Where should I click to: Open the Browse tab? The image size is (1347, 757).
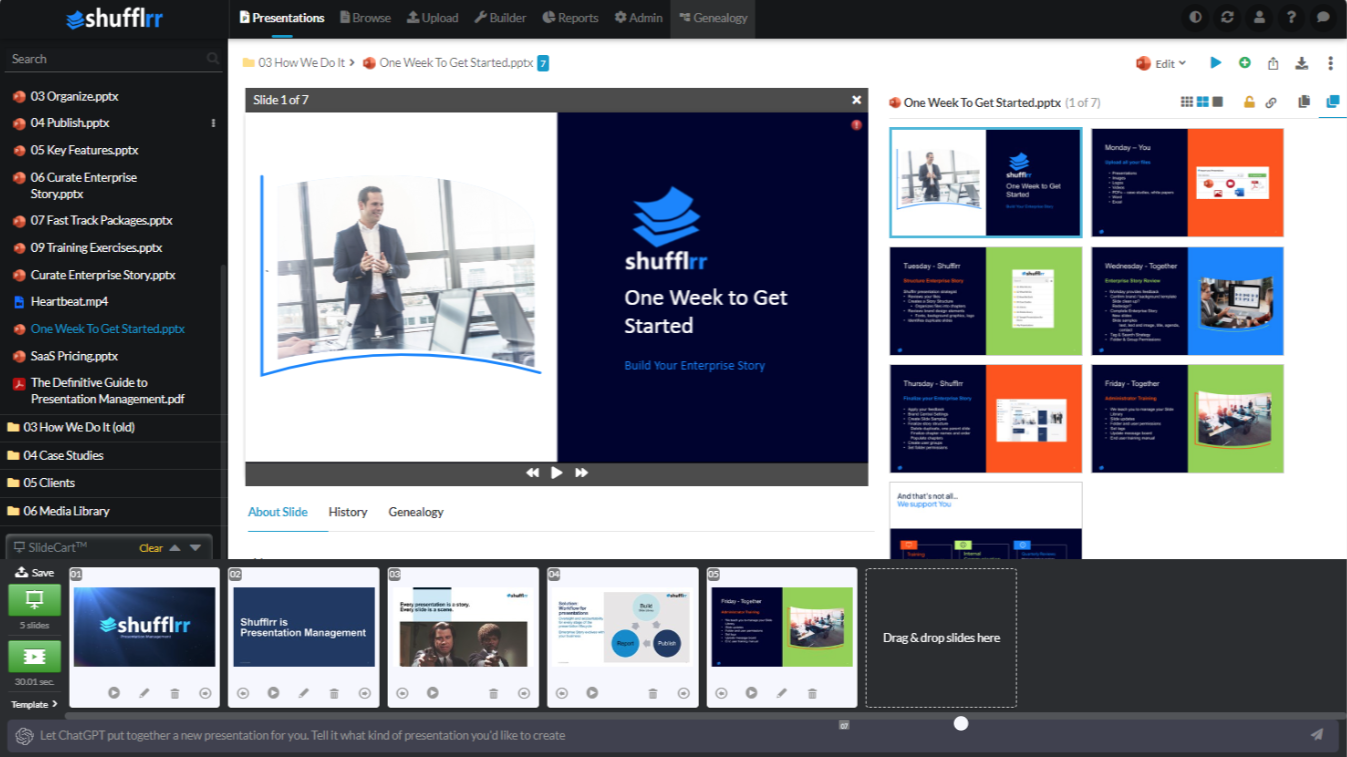[365, 17]
